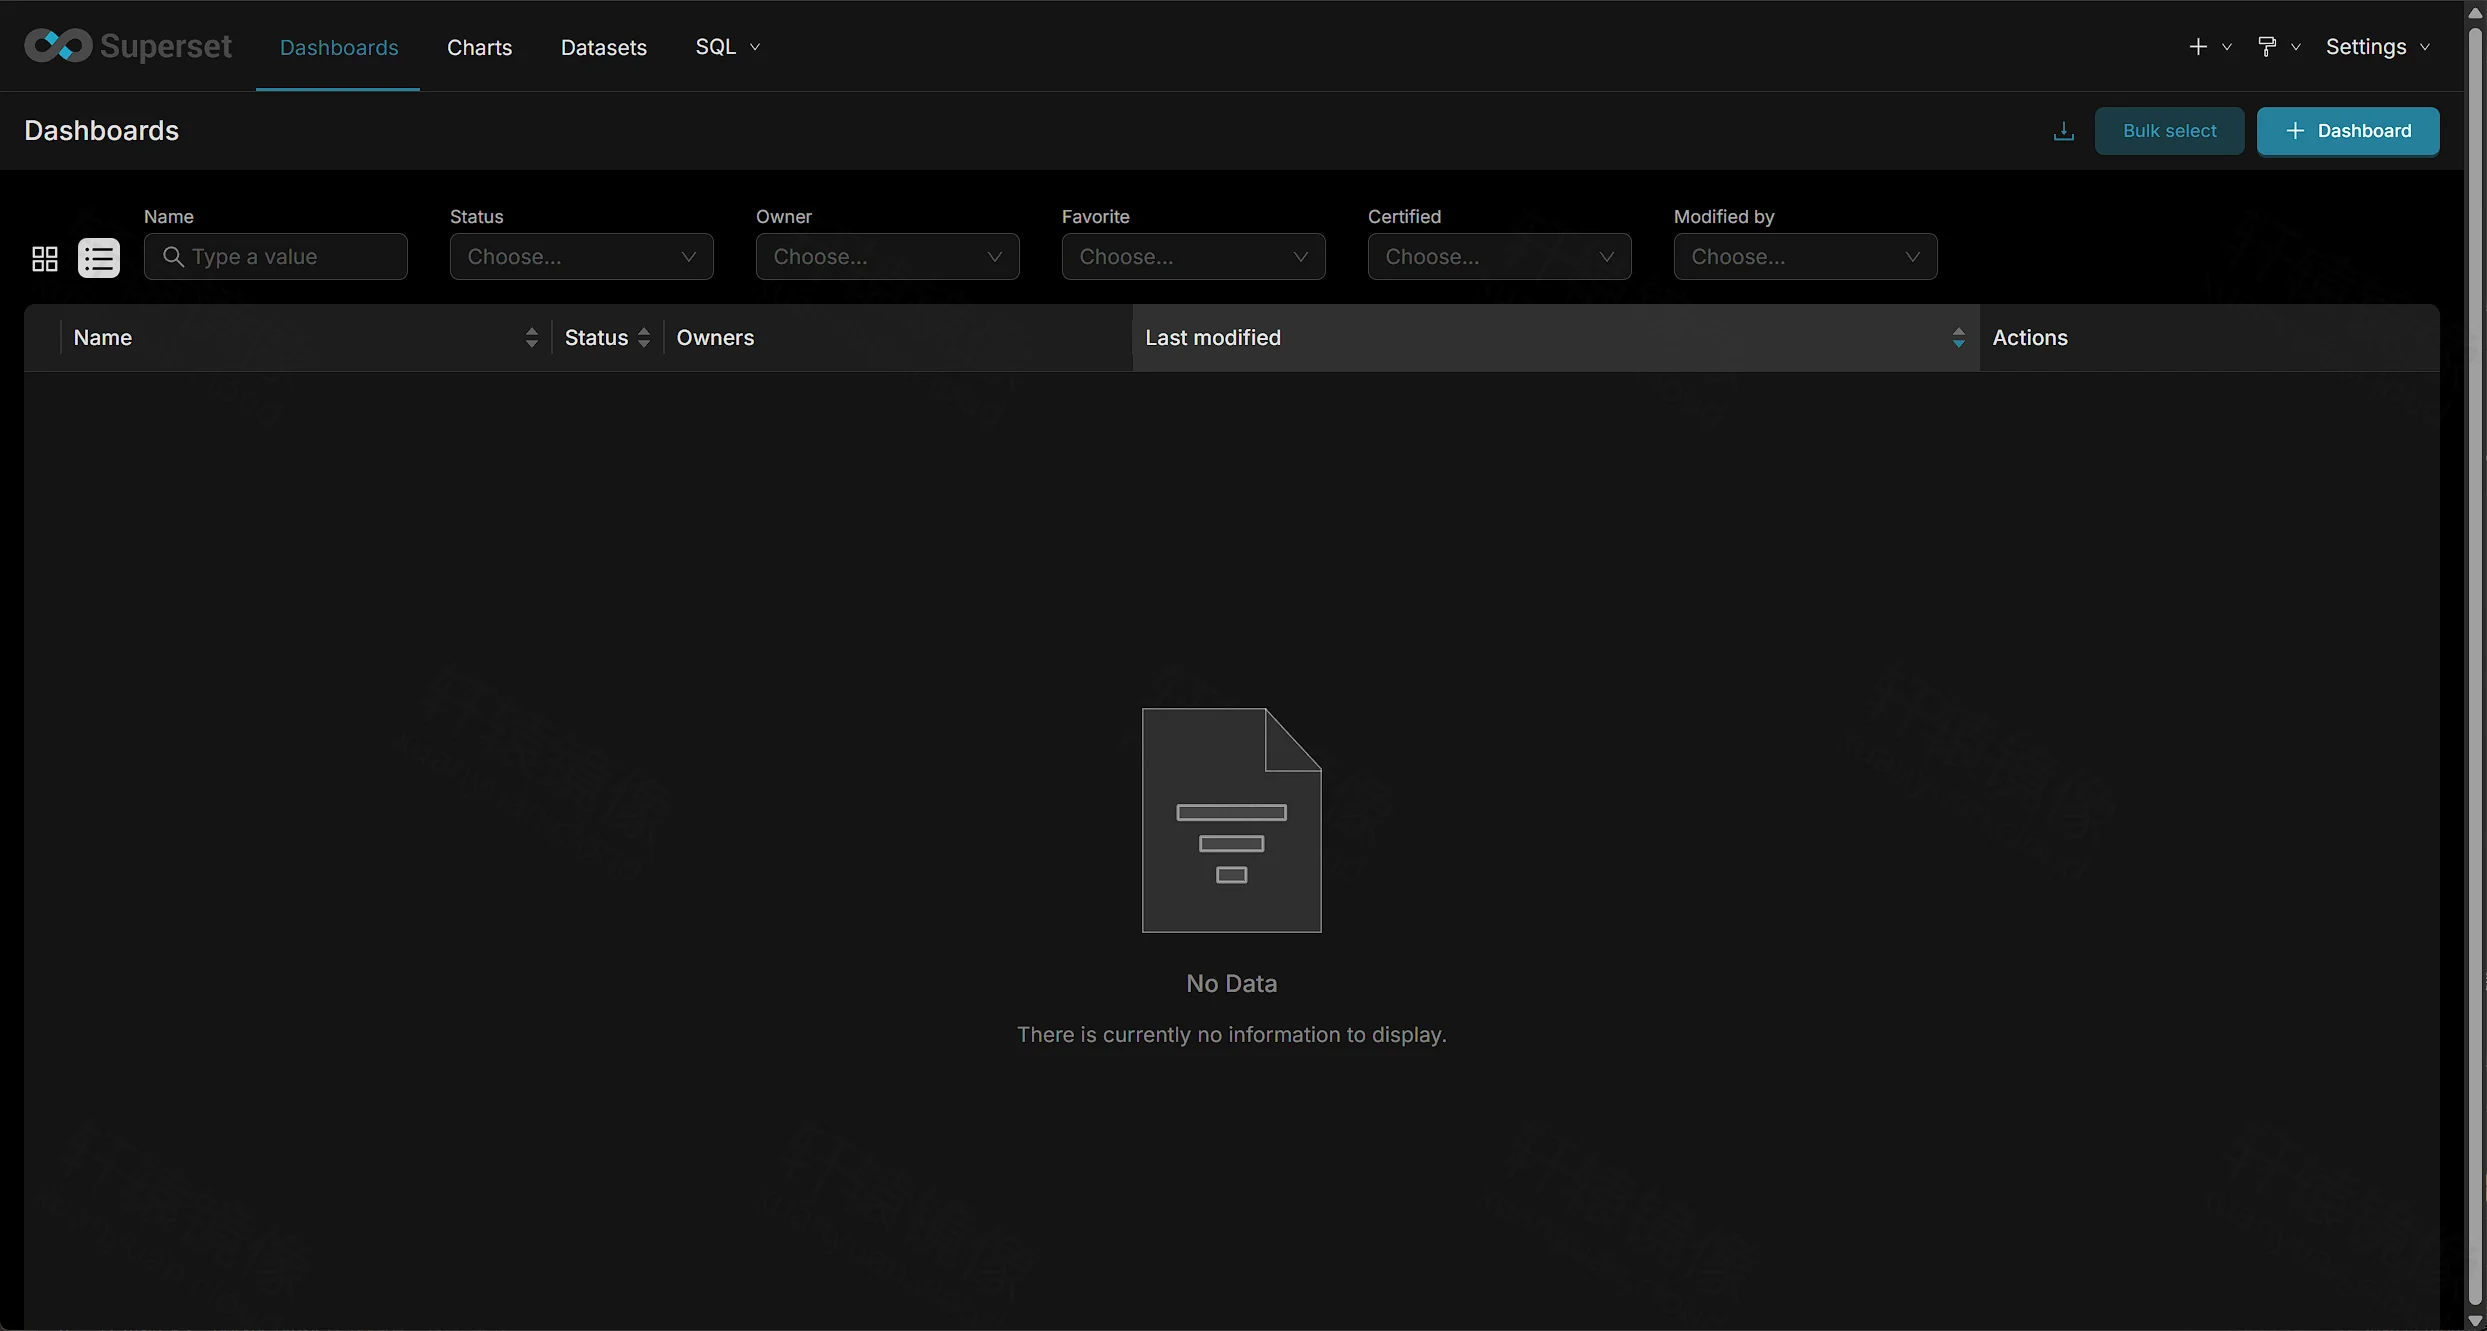This screenshot has height=1331, width=2487.
Task: Click the Name column header text
Action: (102, 338)
